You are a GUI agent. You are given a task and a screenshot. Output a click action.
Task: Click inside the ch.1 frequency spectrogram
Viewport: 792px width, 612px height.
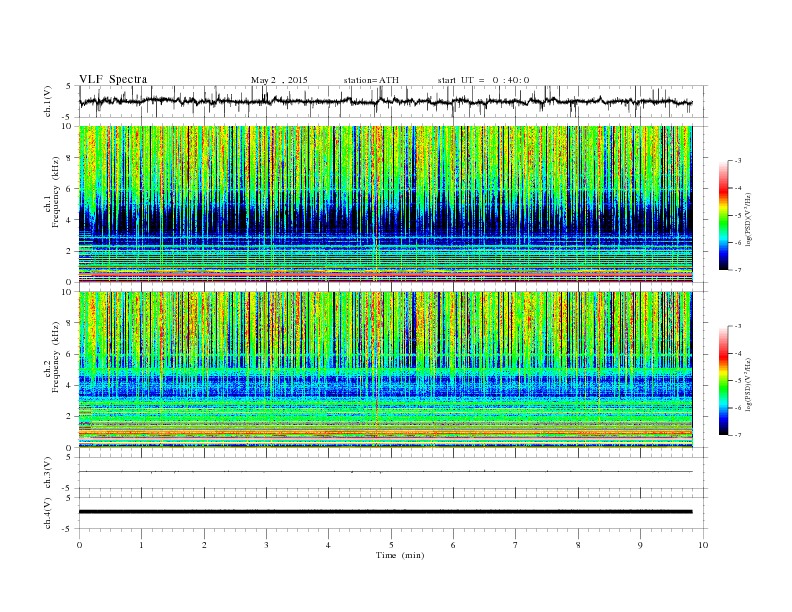click(385, 204)
